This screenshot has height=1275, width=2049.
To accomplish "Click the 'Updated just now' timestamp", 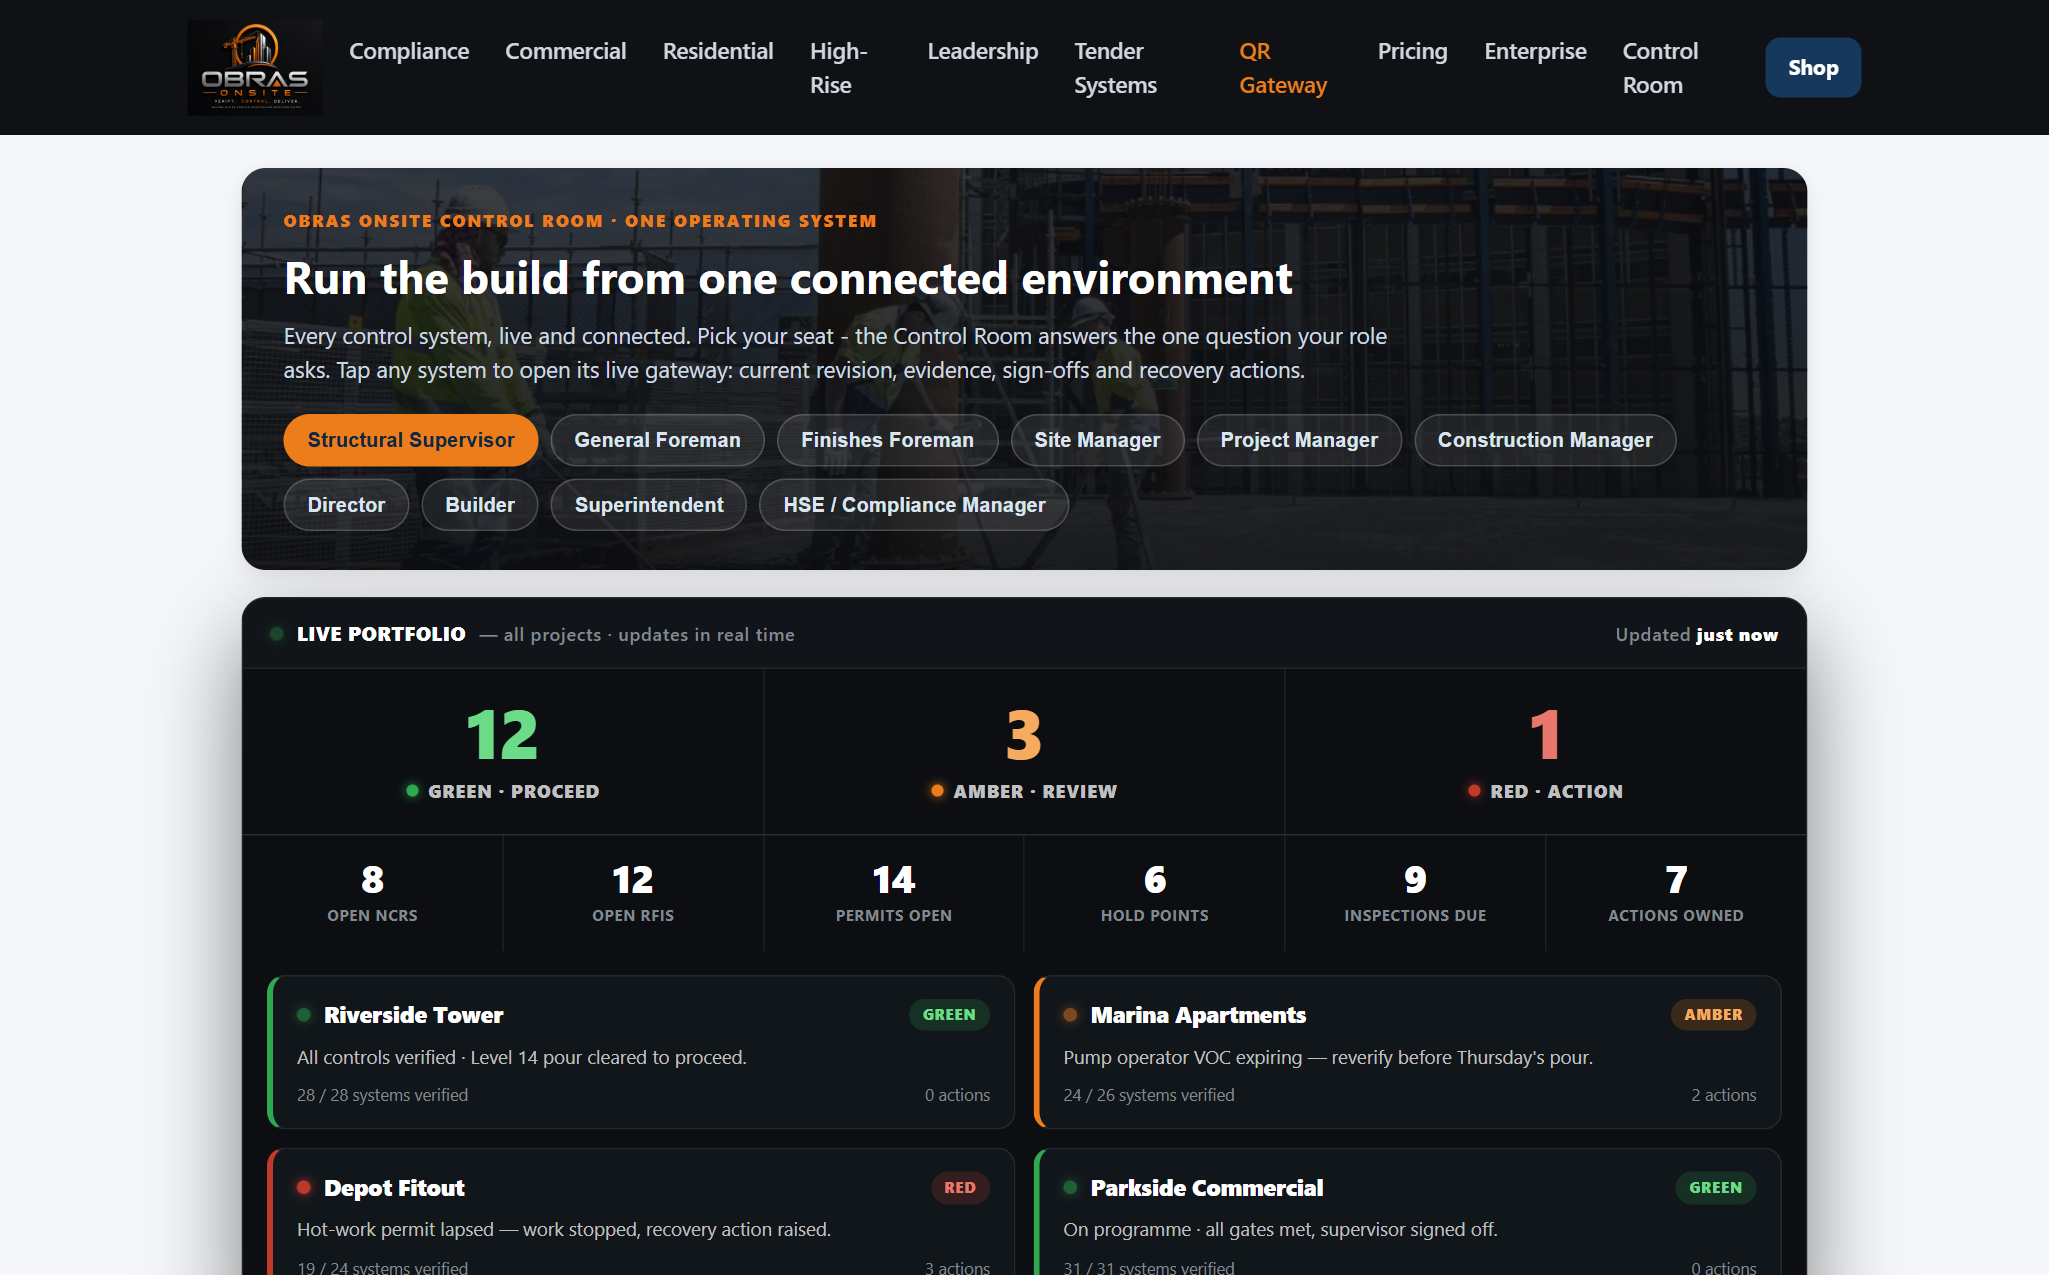I will point(1696,635).
